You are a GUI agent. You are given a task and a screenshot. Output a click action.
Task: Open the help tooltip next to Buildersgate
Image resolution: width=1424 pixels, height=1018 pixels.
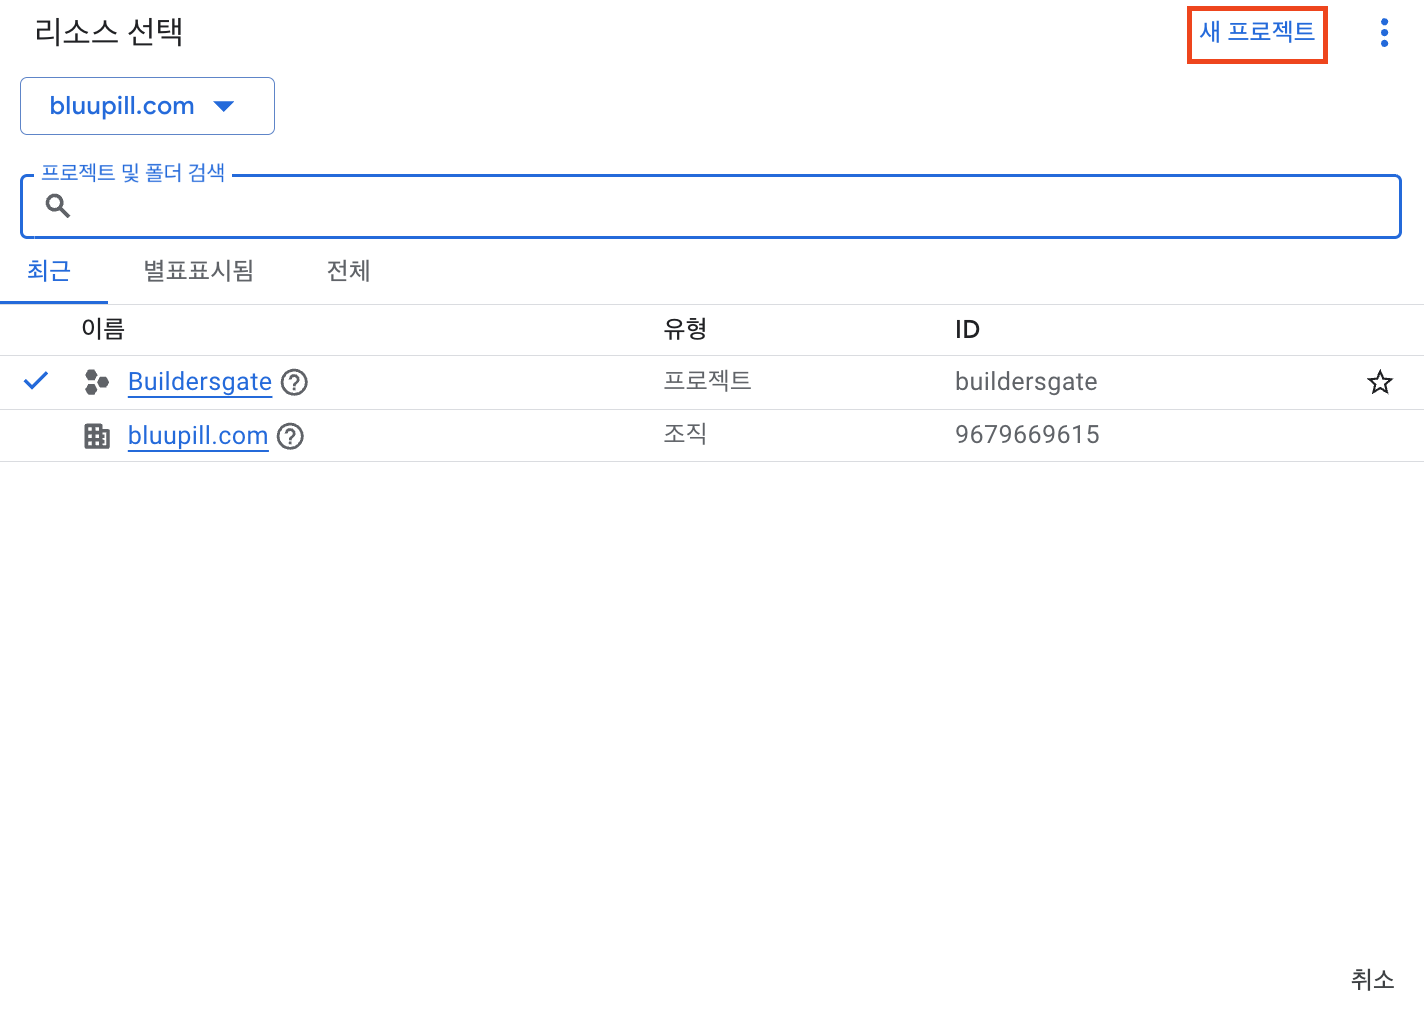pos(293,382)
